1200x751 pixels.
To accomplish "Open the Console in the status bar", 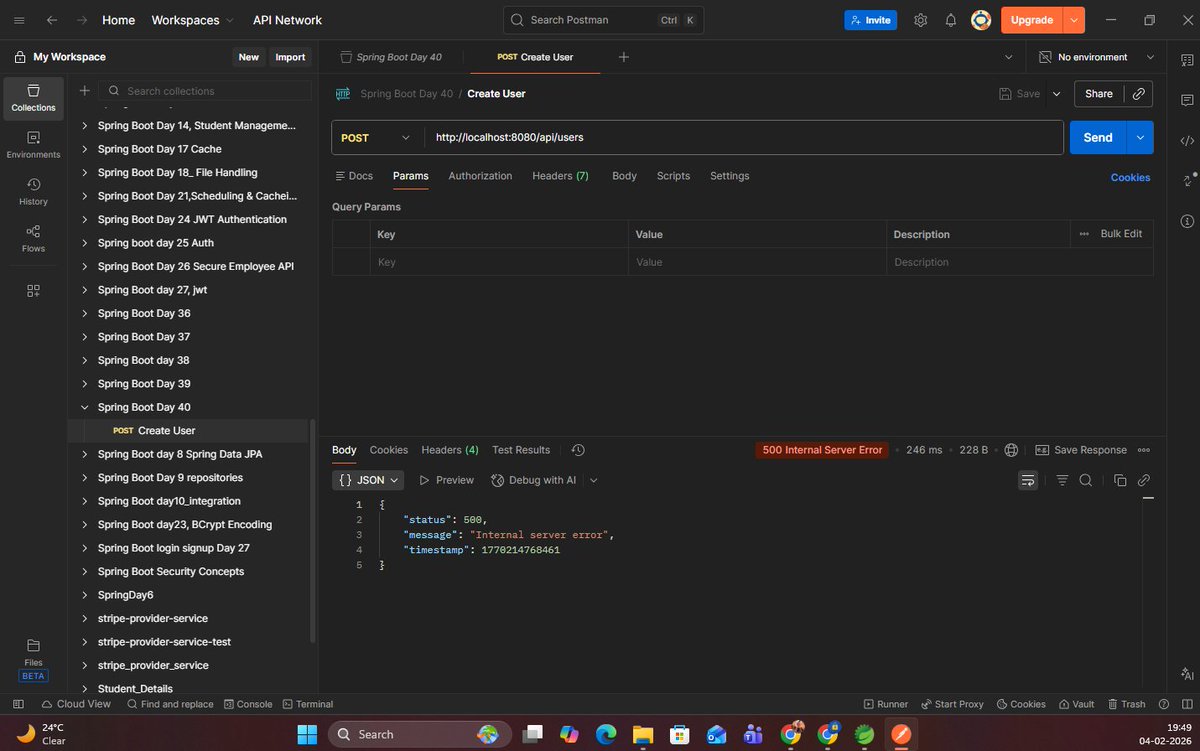I will click(x=248, y=704).
